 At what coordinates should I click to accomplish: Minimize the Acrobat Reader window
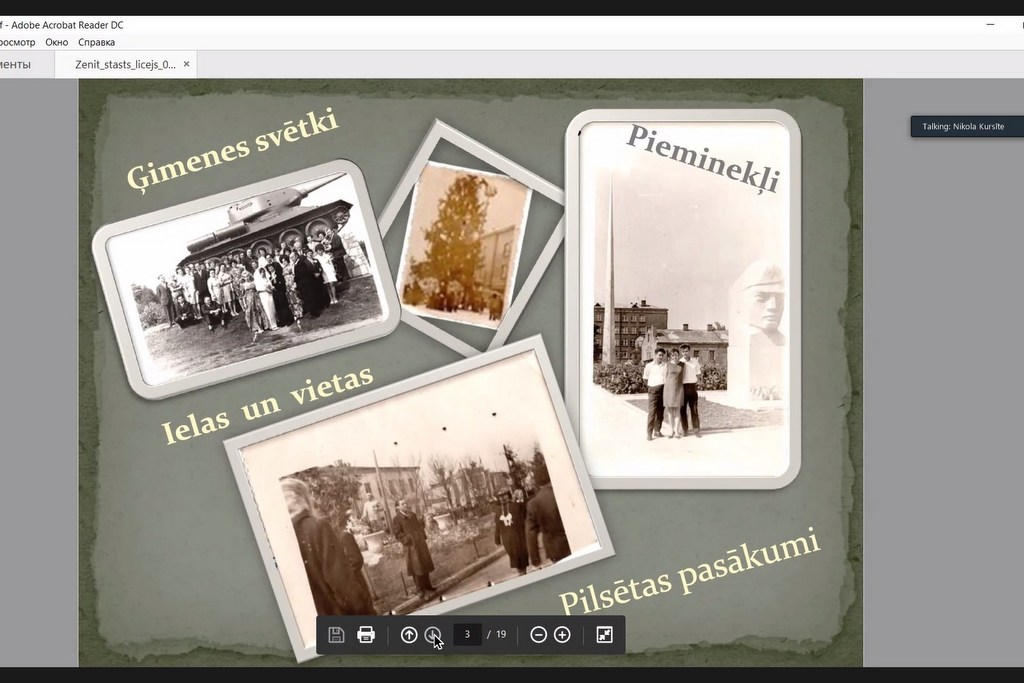(990, 24)
